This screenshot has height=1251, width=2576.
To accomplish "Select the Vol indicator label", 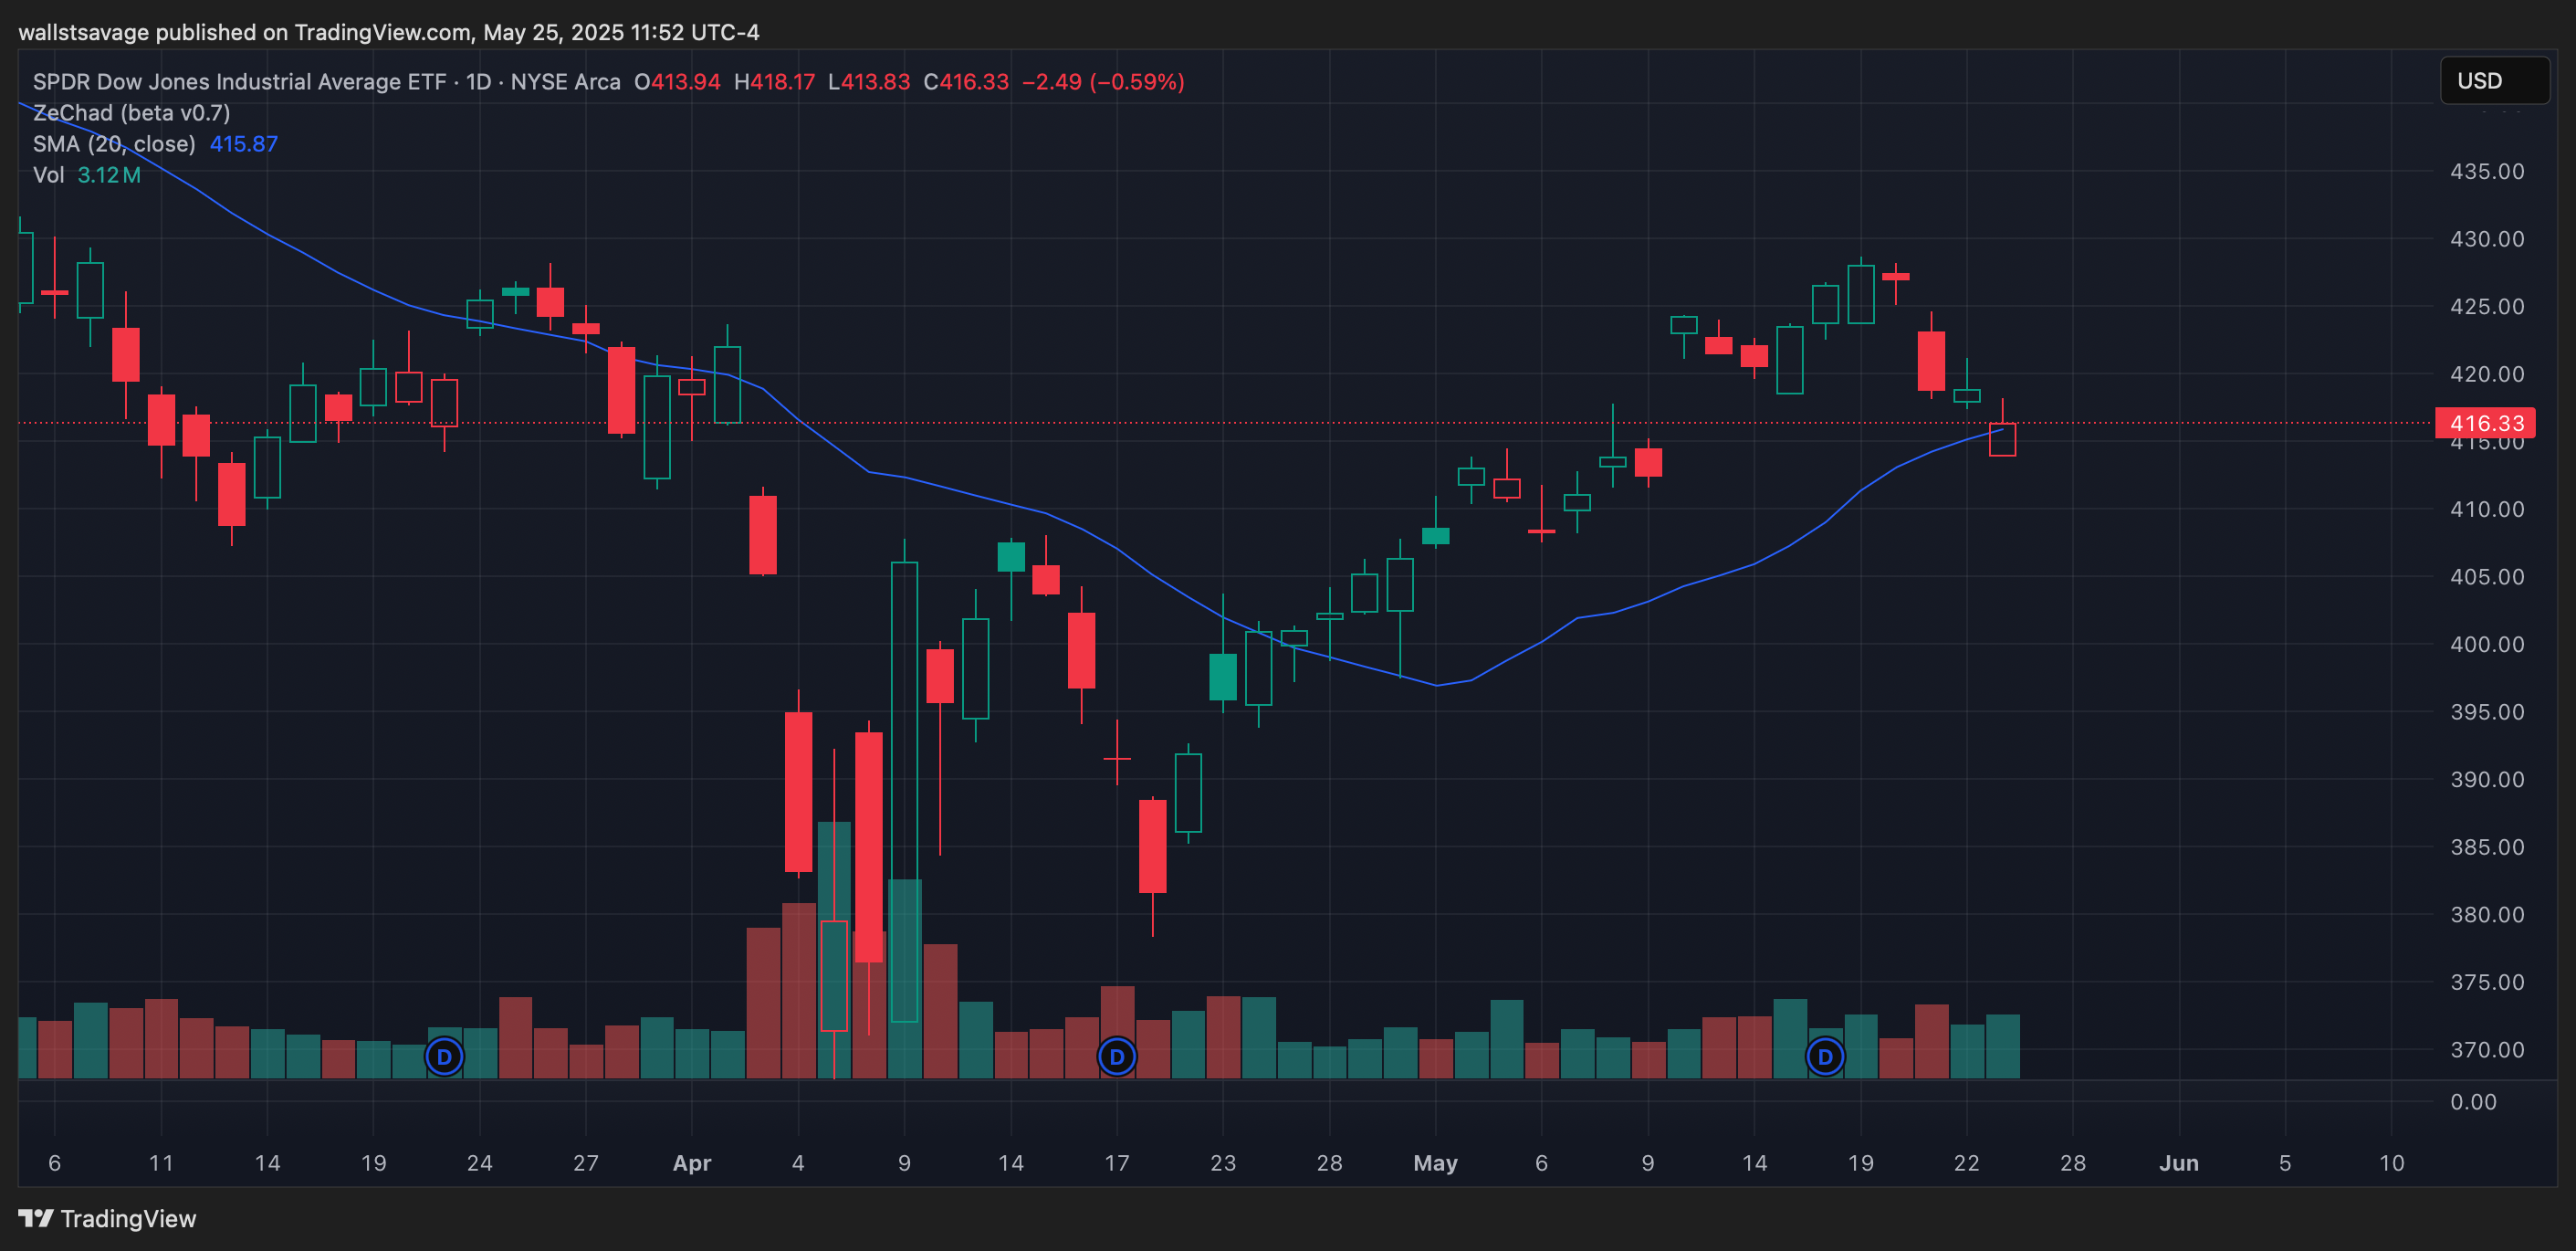I will [x=48, y=175].
